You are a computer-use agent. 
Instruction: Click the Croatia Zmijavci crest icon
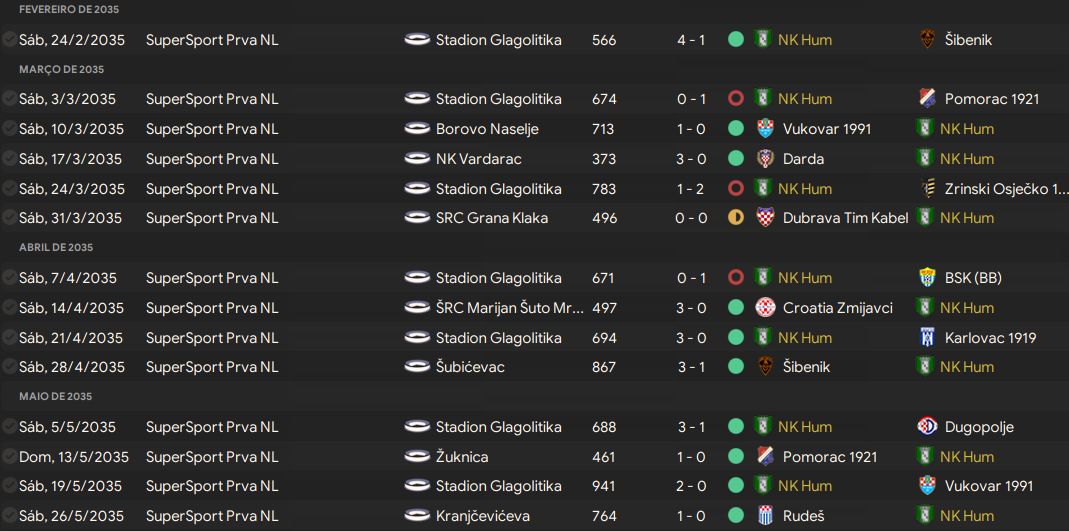[765, 307]
